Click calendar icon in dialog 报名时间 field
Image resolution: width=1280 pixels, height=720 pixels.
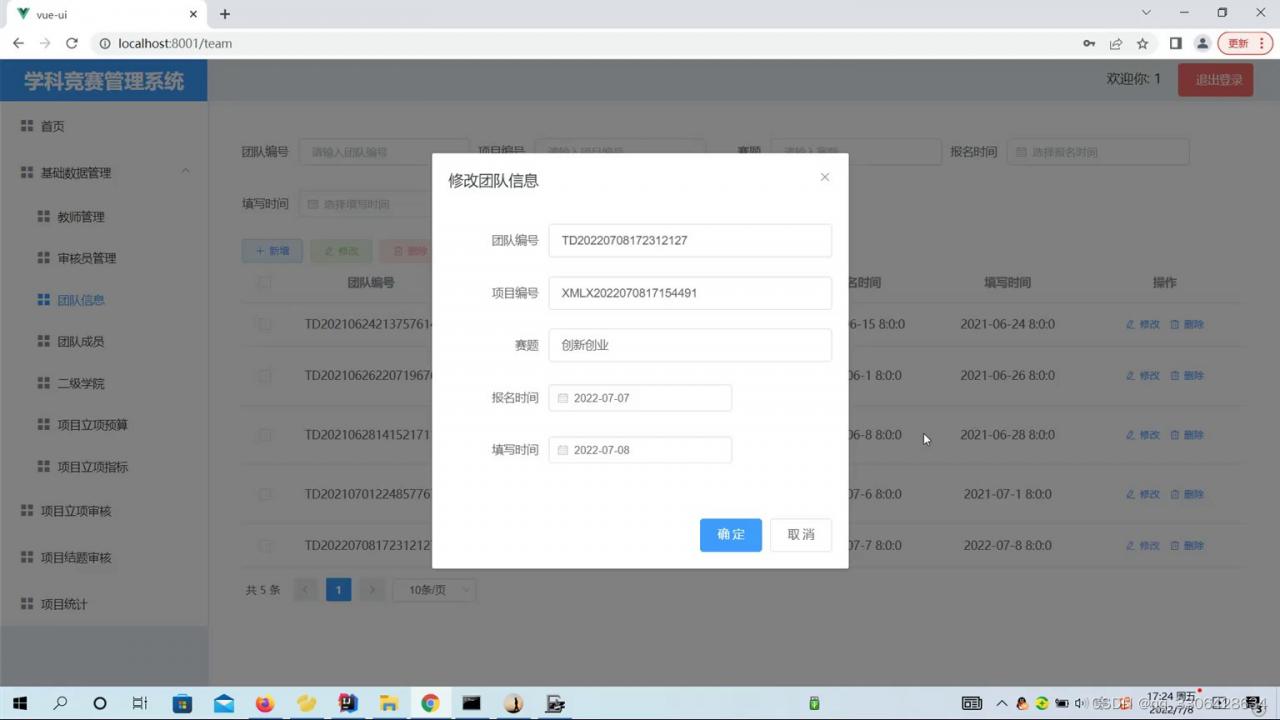(x=563, y=398)
